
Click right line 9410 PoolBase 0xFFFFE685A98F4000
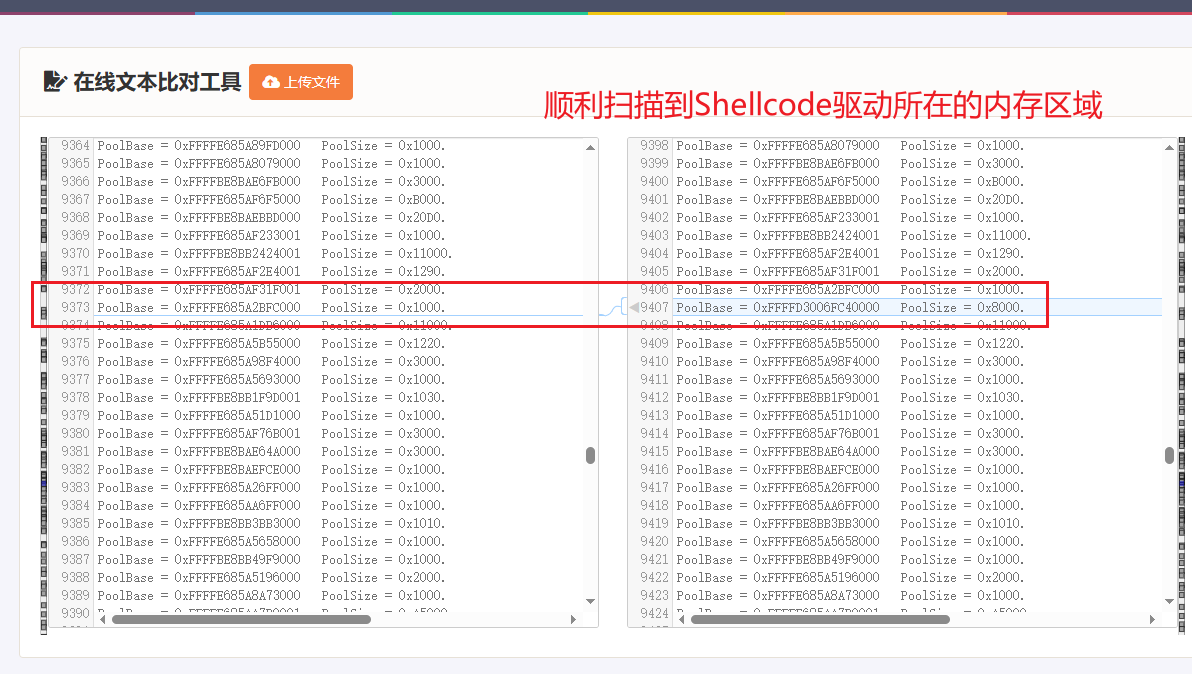[778, 362]
